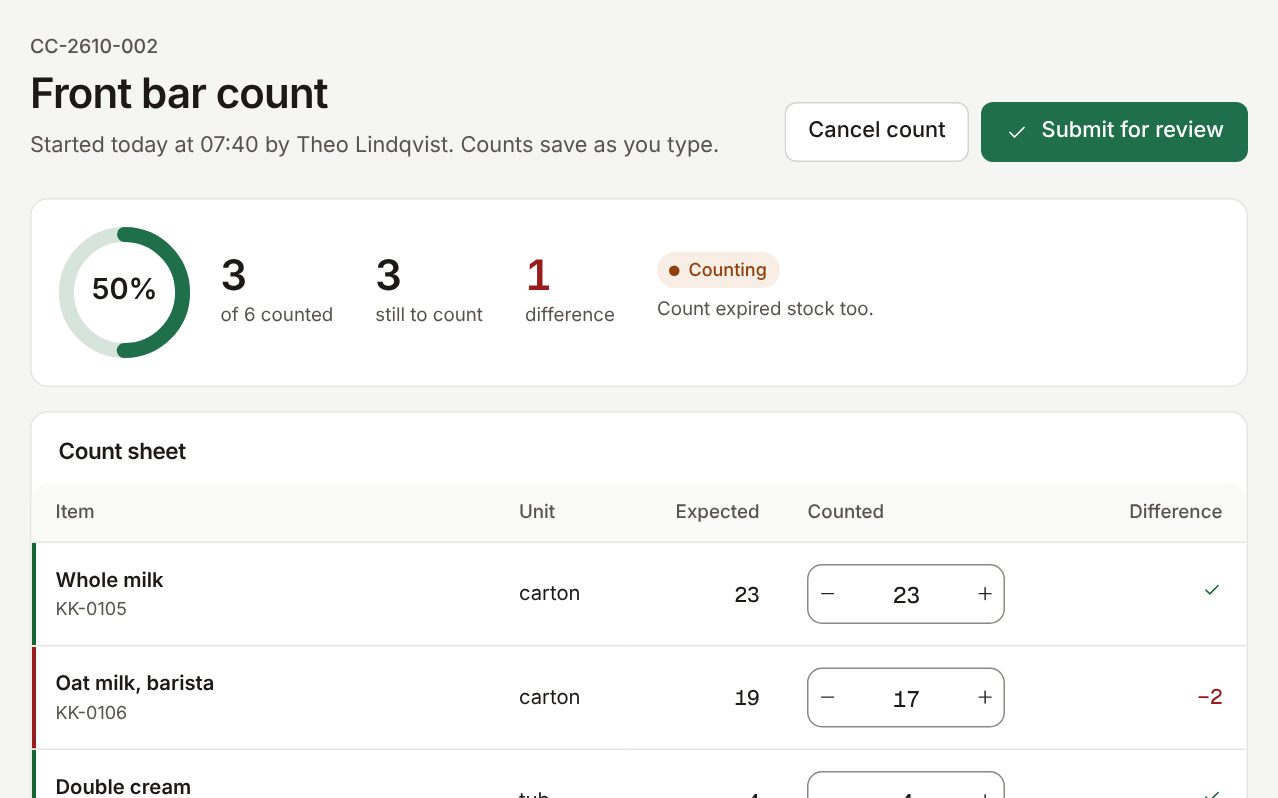Click the −2 difference for Oat milk

click(x=1210, y=697)
